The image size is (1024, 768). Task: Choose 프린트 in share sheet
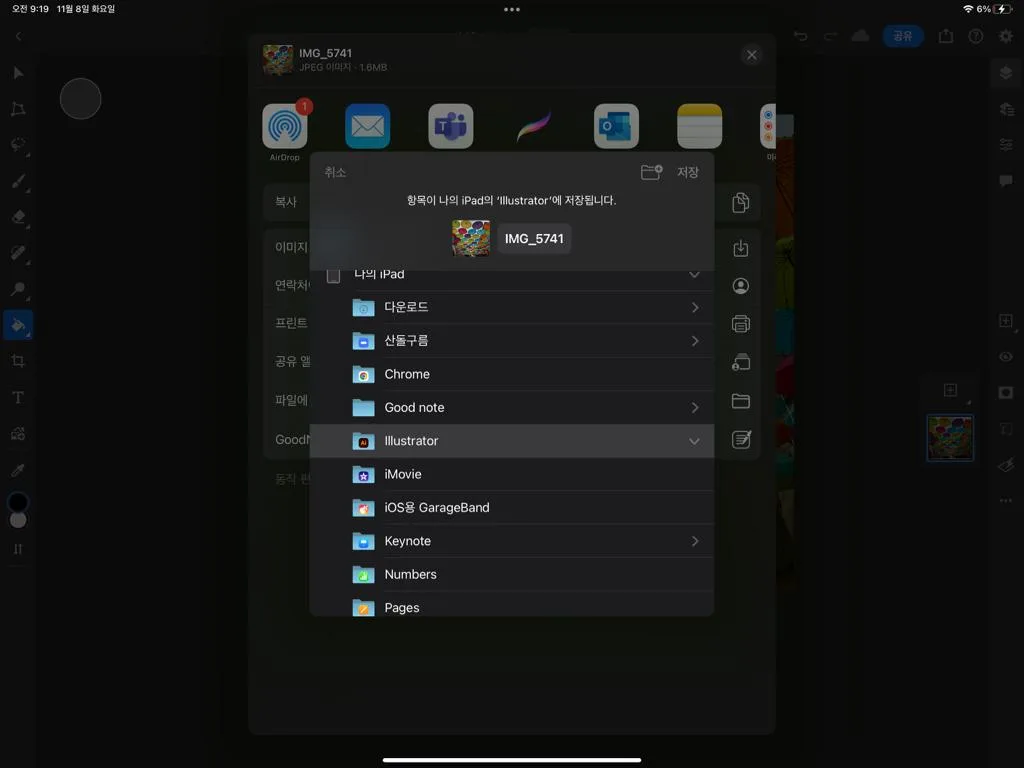pos(291,323)
